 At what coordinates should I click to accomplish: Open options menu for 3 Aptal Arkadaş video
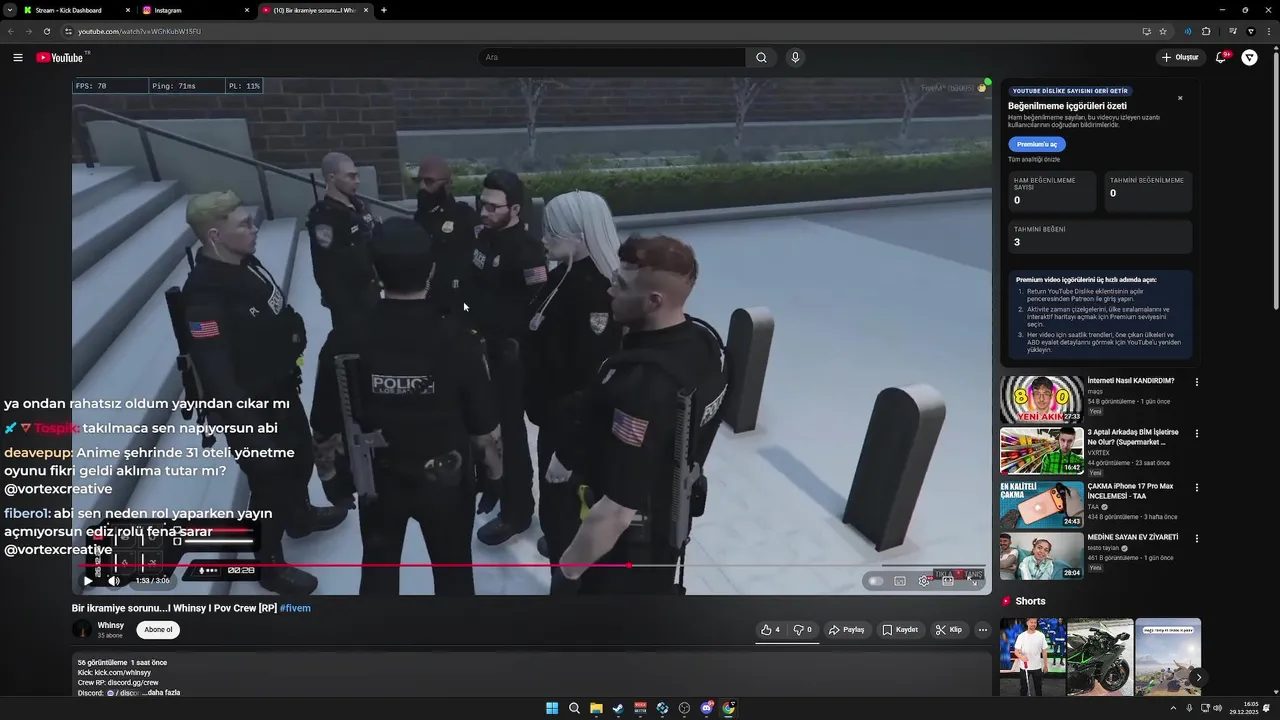pos(1197,434)
